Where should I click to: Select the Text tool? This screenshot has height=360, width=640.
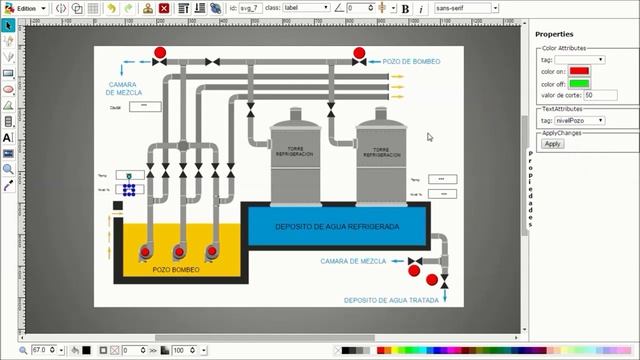click(x=8, y=138)
